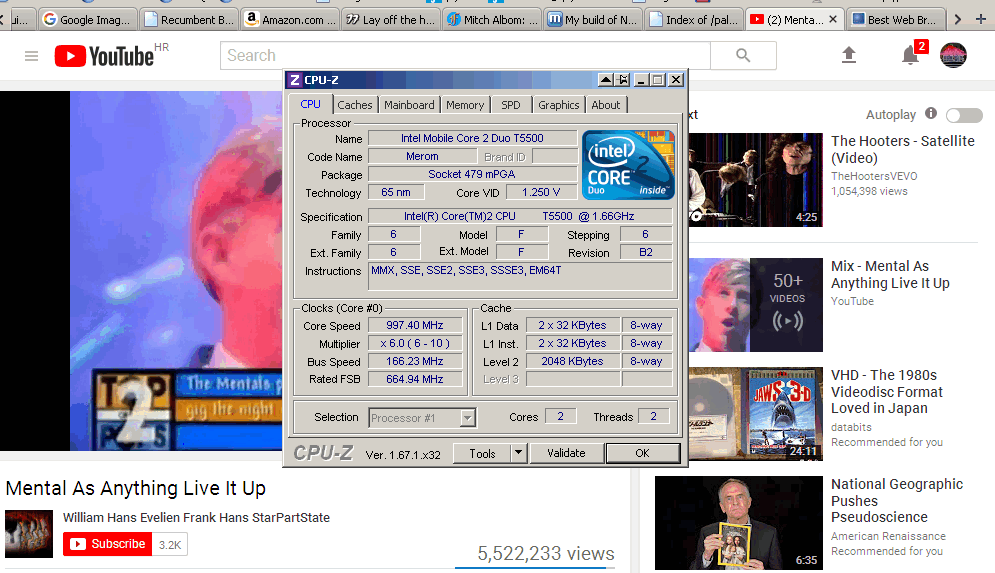Switch to the Lay off the h... tab
This screenshot has width=995, height=573.
click(x=392, y=19)
